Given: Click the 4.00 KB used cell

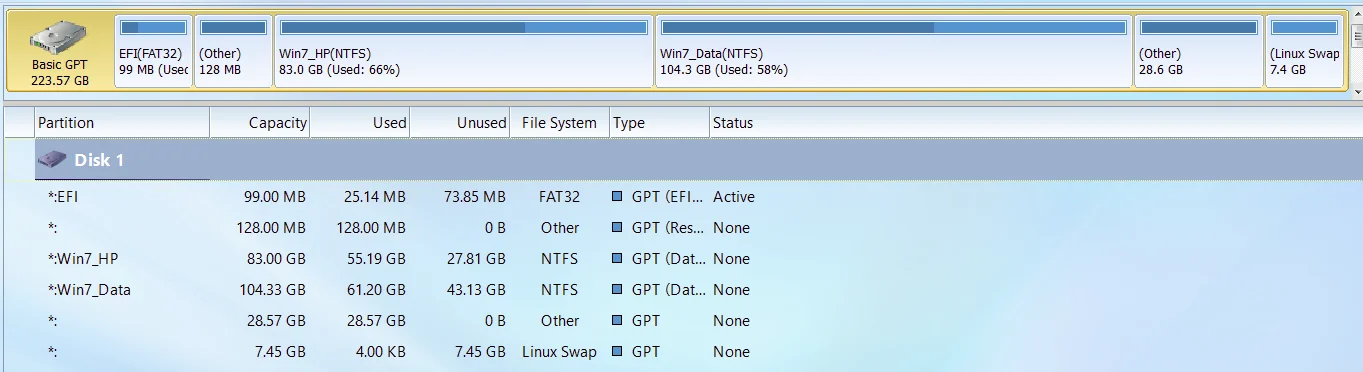Looking at the screenshot, I should (380, 352).
